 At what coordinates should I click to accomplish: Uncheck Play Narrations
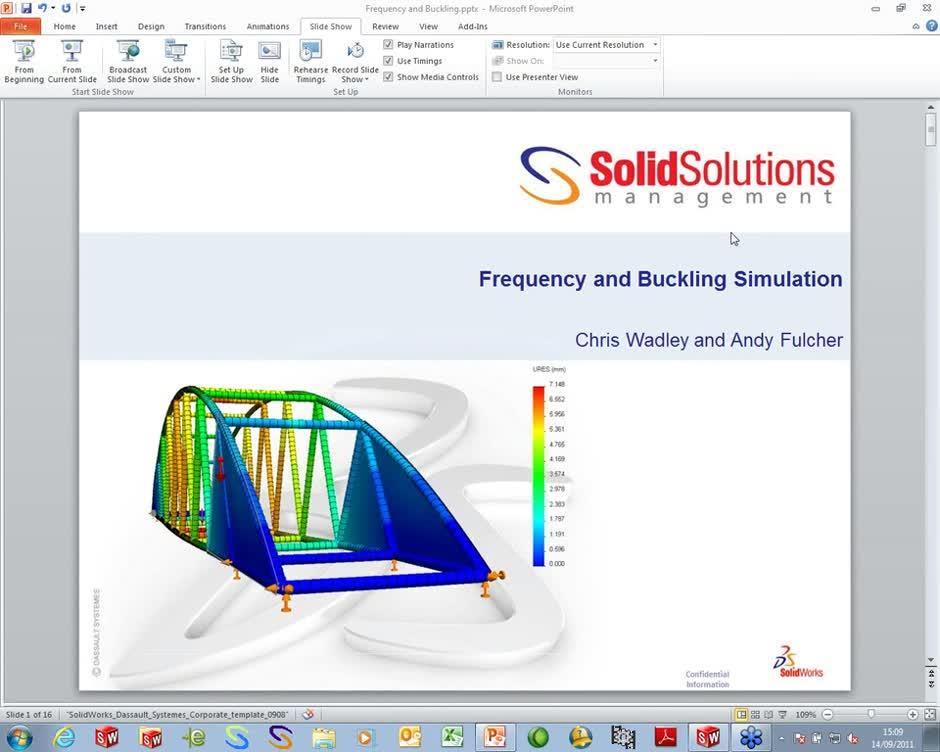[x=388, y=44]
